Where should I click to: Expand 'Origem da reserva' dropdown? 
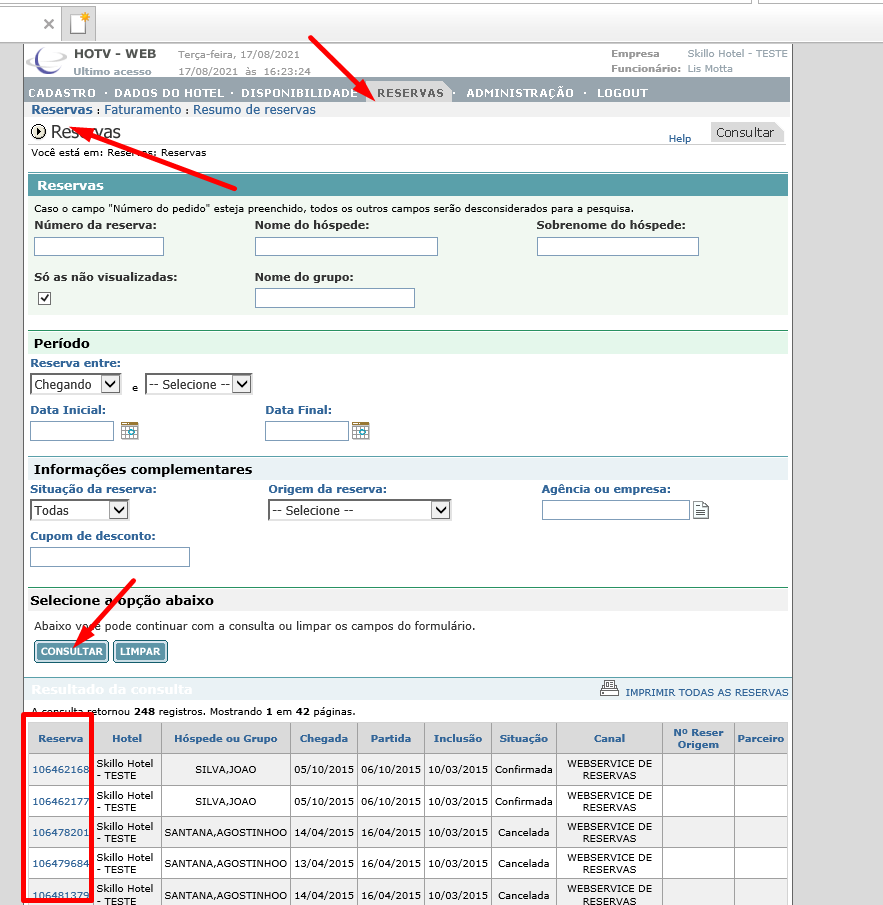click(360, 510)
